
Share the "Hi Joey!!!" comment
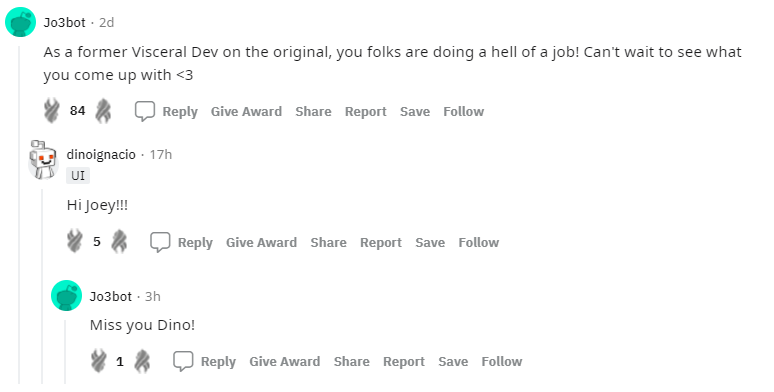click(x=328, y=242)
